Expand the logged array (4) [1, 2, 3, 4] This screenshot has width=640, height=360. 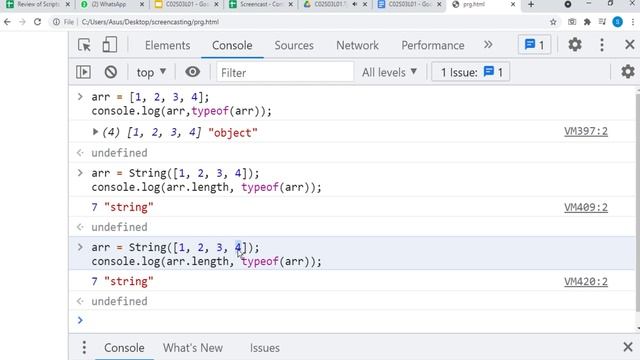pyautogui.click(x=95, y=132)
